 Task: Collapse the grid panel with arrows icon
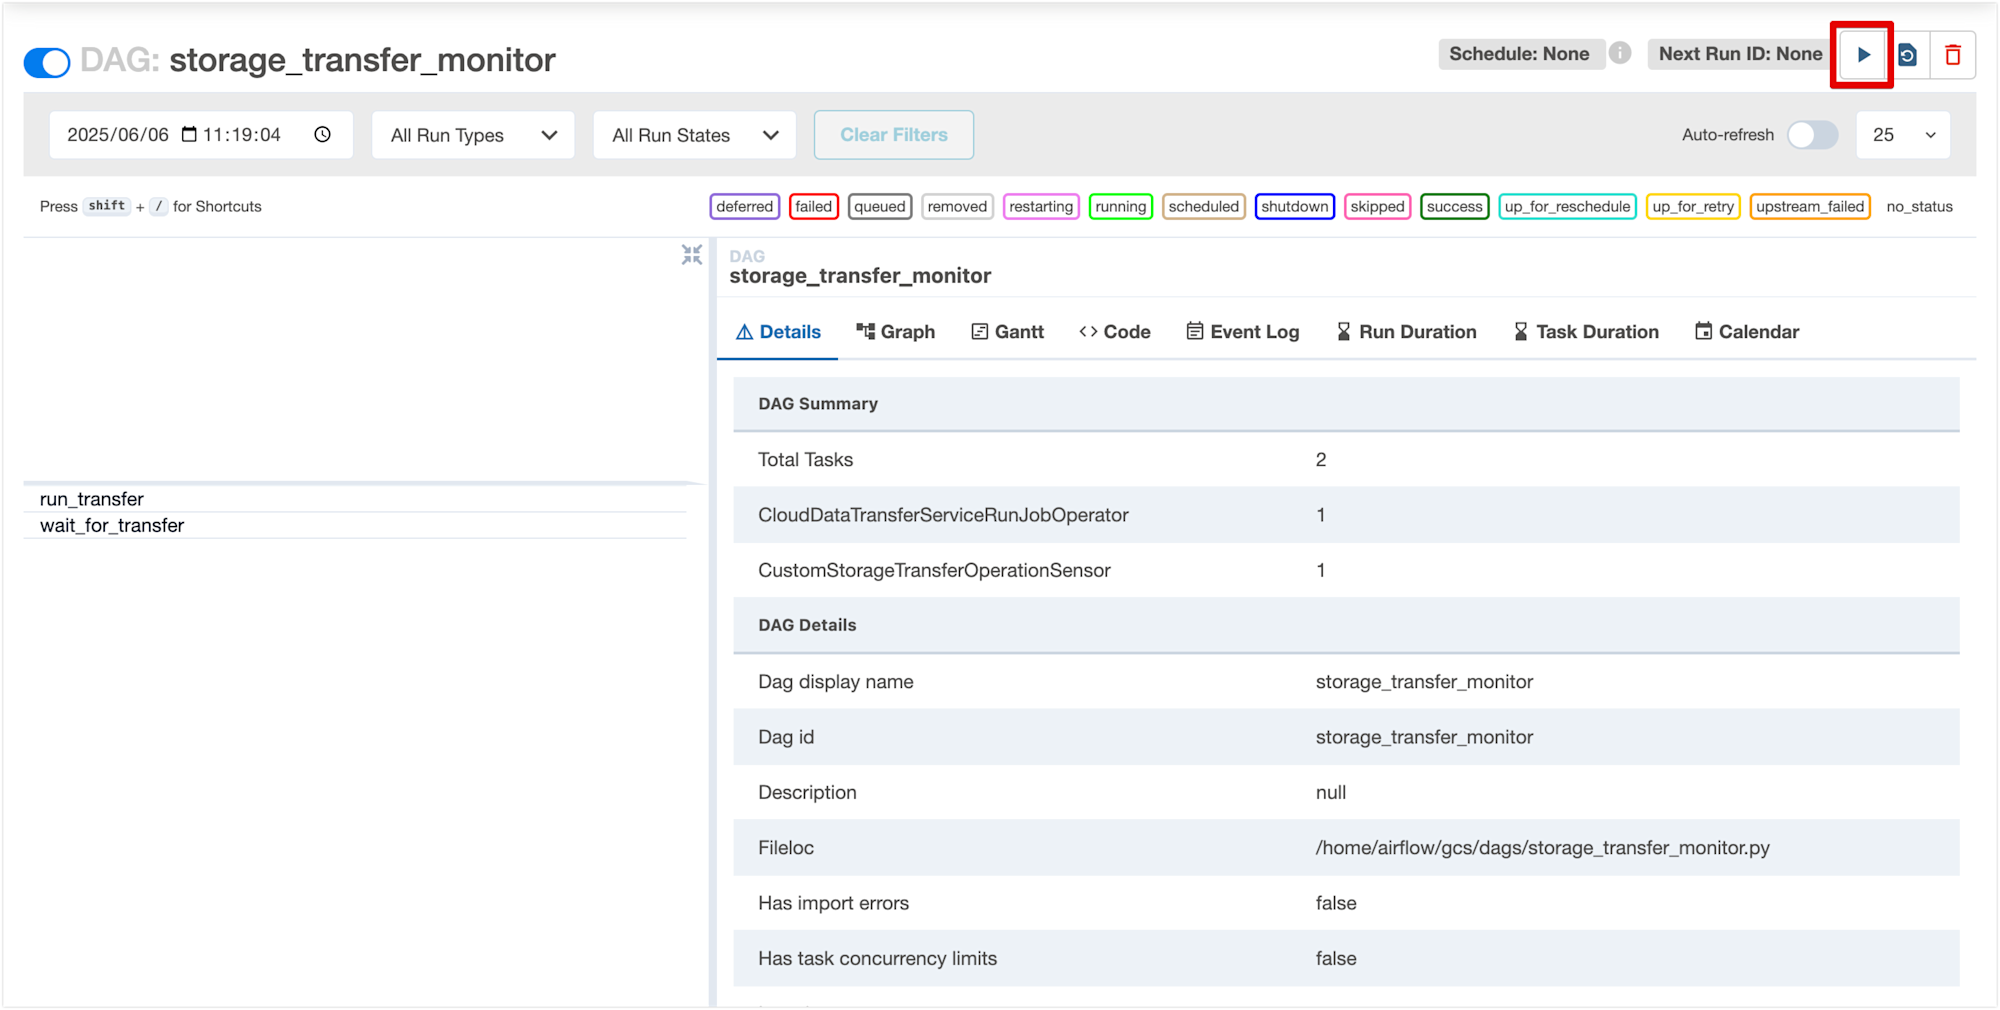[x=692, y=255]
